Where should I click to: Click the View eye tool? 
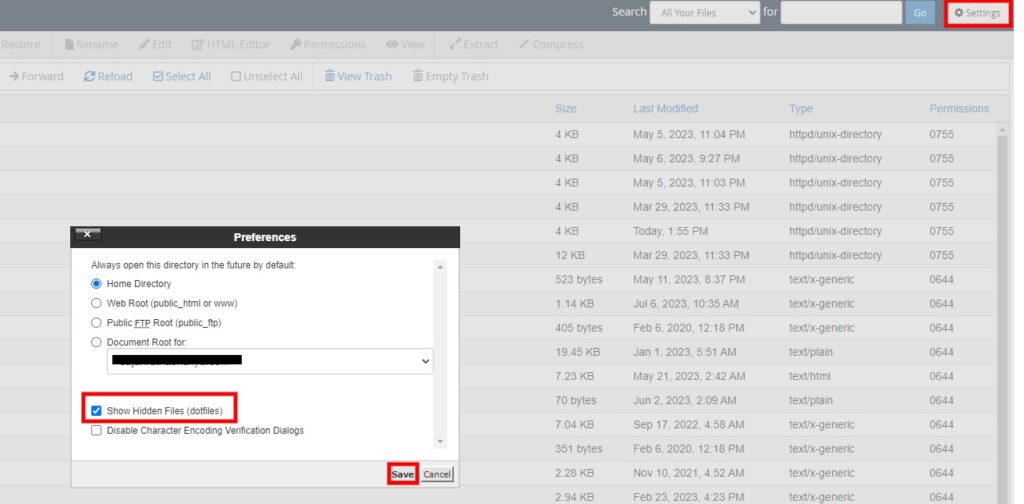point(405,44)
